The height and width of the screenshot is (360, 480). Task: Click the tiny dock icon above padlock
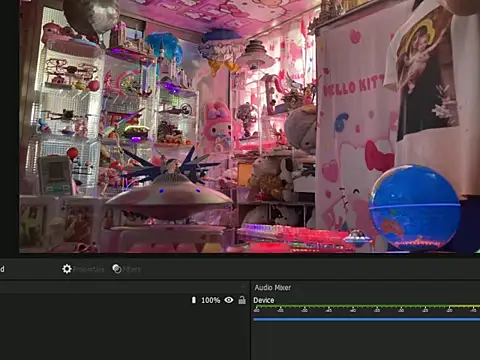[243, 286]
